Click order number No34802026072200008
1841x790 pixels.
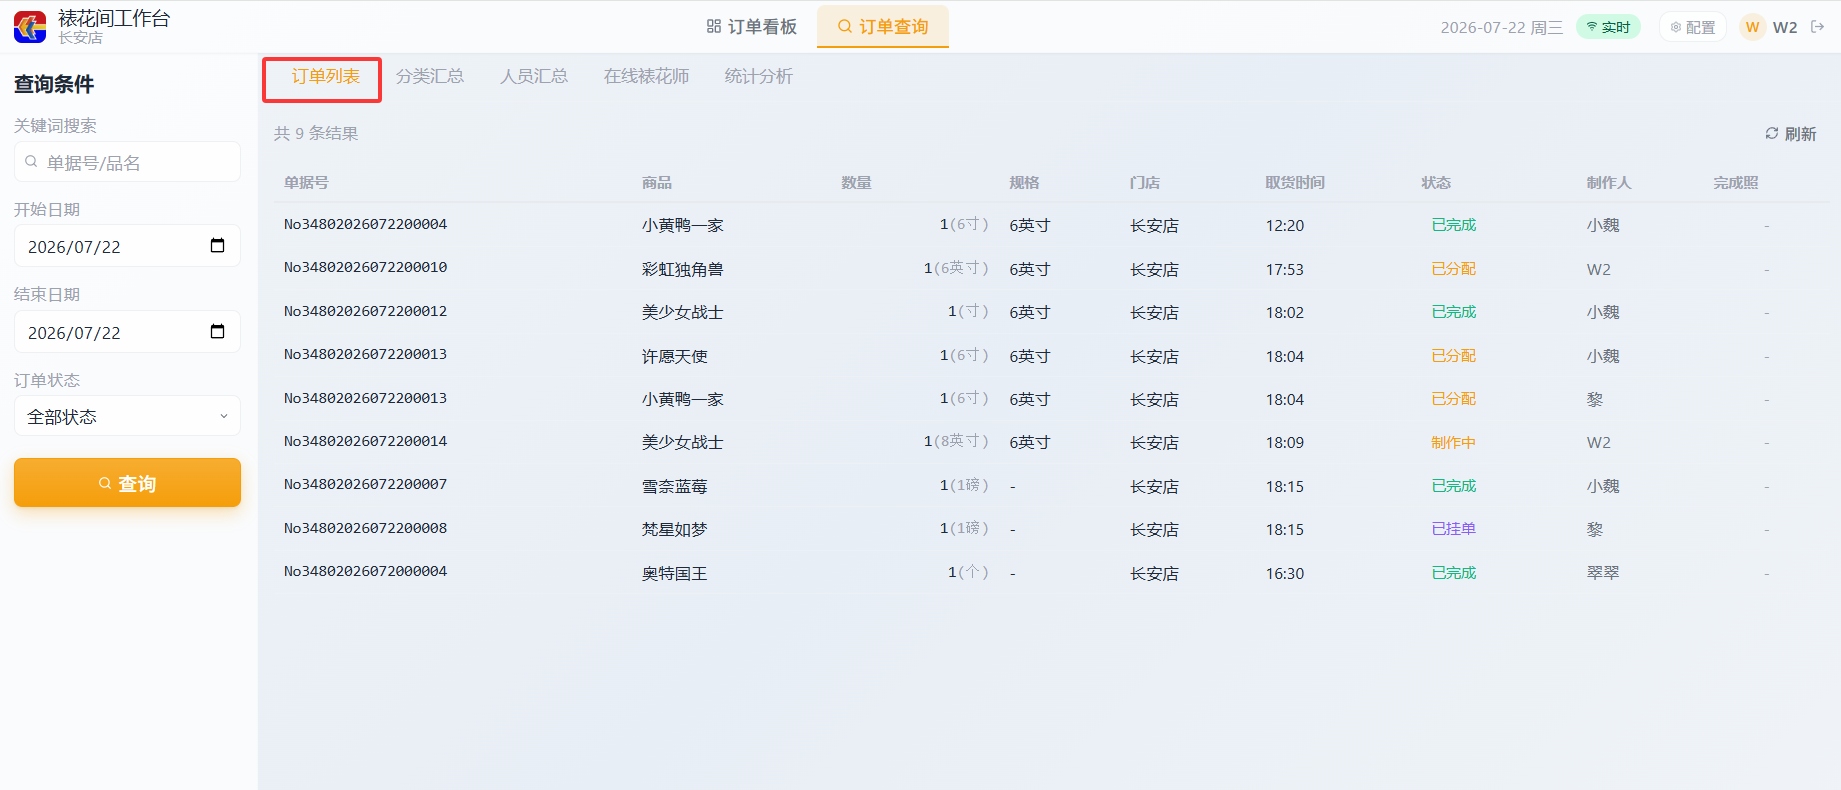[x=365, y=528]
